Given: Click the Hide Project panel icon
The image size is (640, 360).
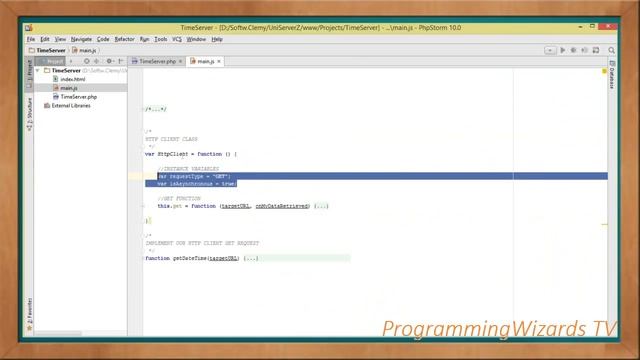Looking at the screenshot, I should 121,61.
